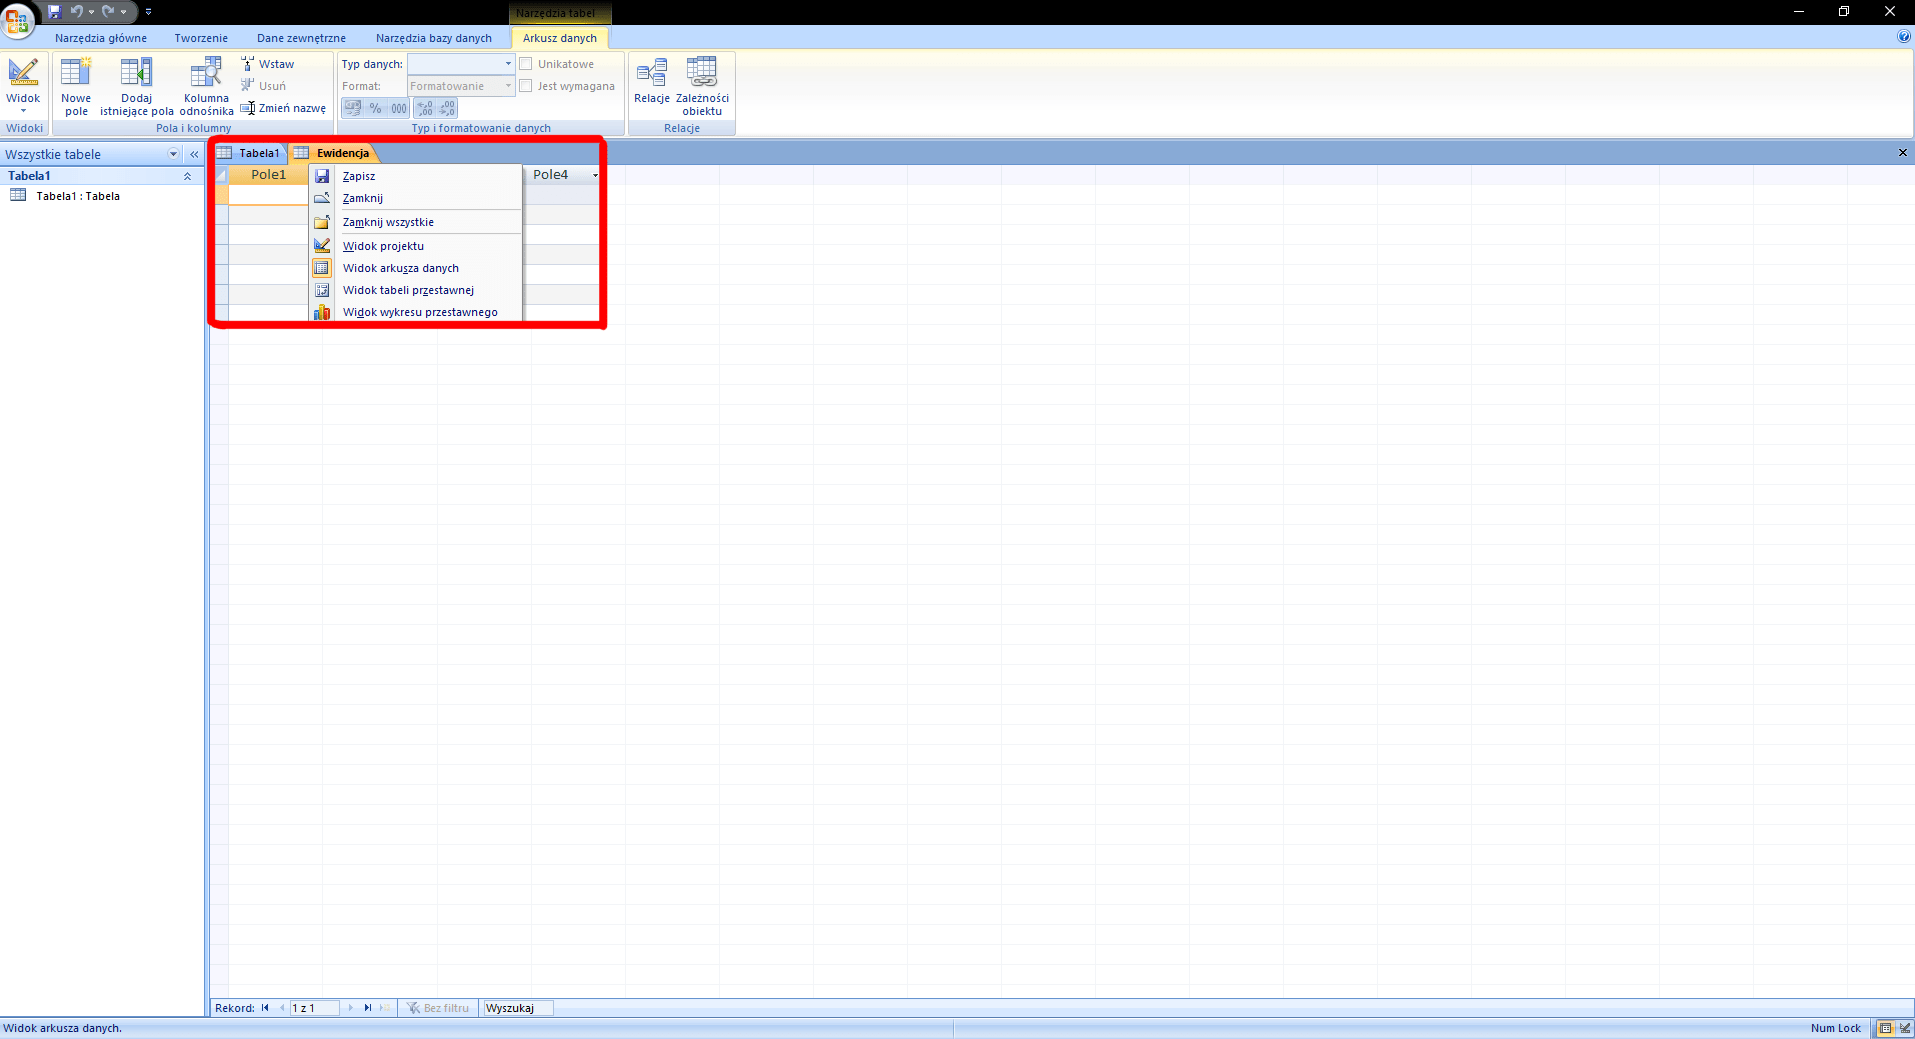
Task: Apply percent number format
Action: tap(376, 108)
